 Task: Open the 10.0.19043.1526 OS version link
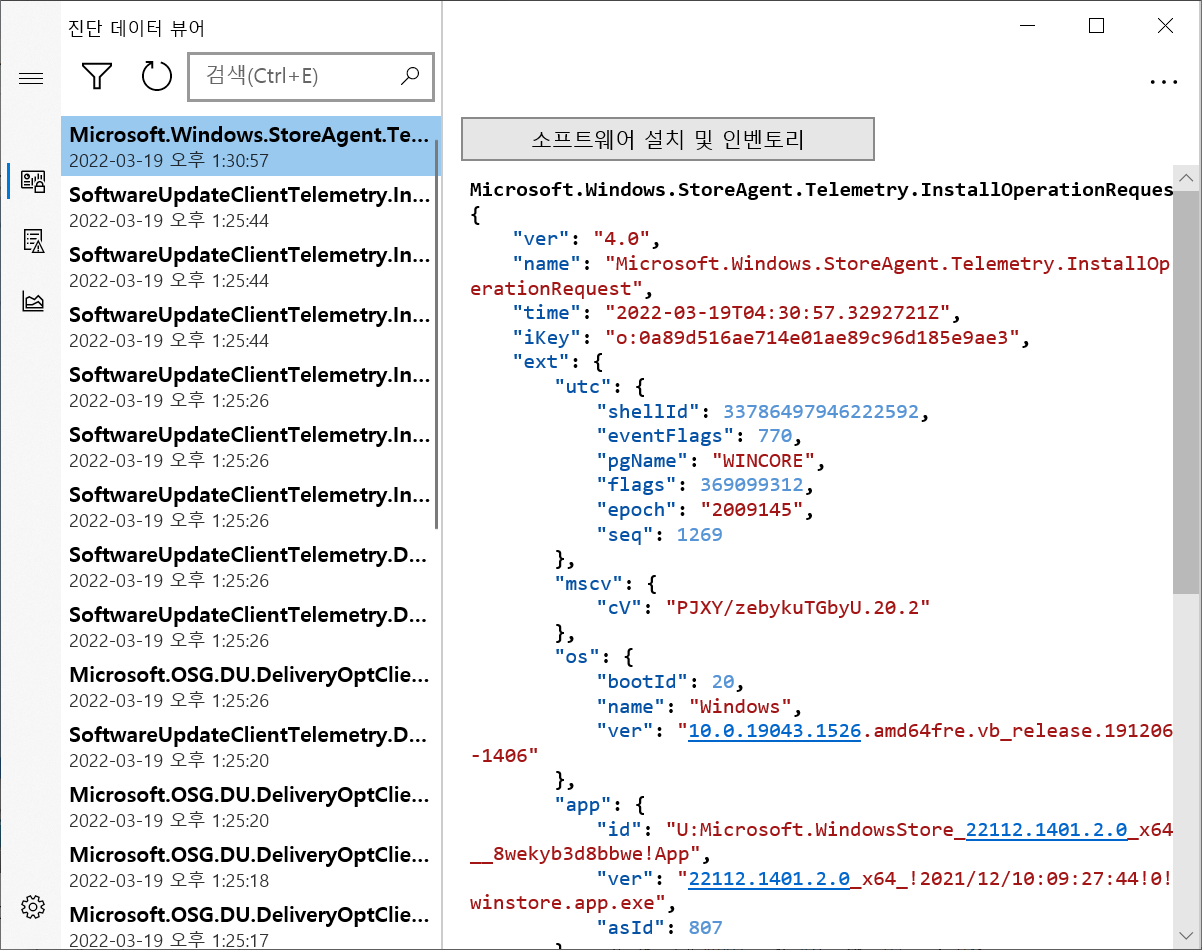775,731
